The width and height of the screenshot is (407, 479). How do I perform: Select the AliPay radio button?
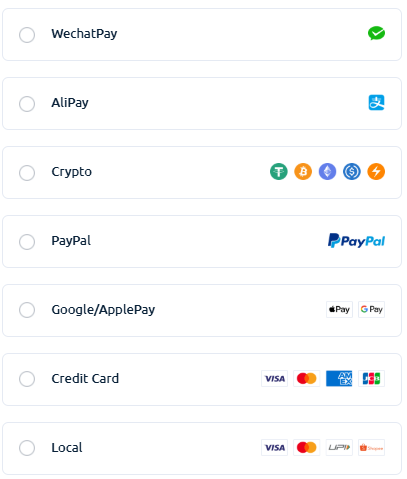[x=27, y=104]
